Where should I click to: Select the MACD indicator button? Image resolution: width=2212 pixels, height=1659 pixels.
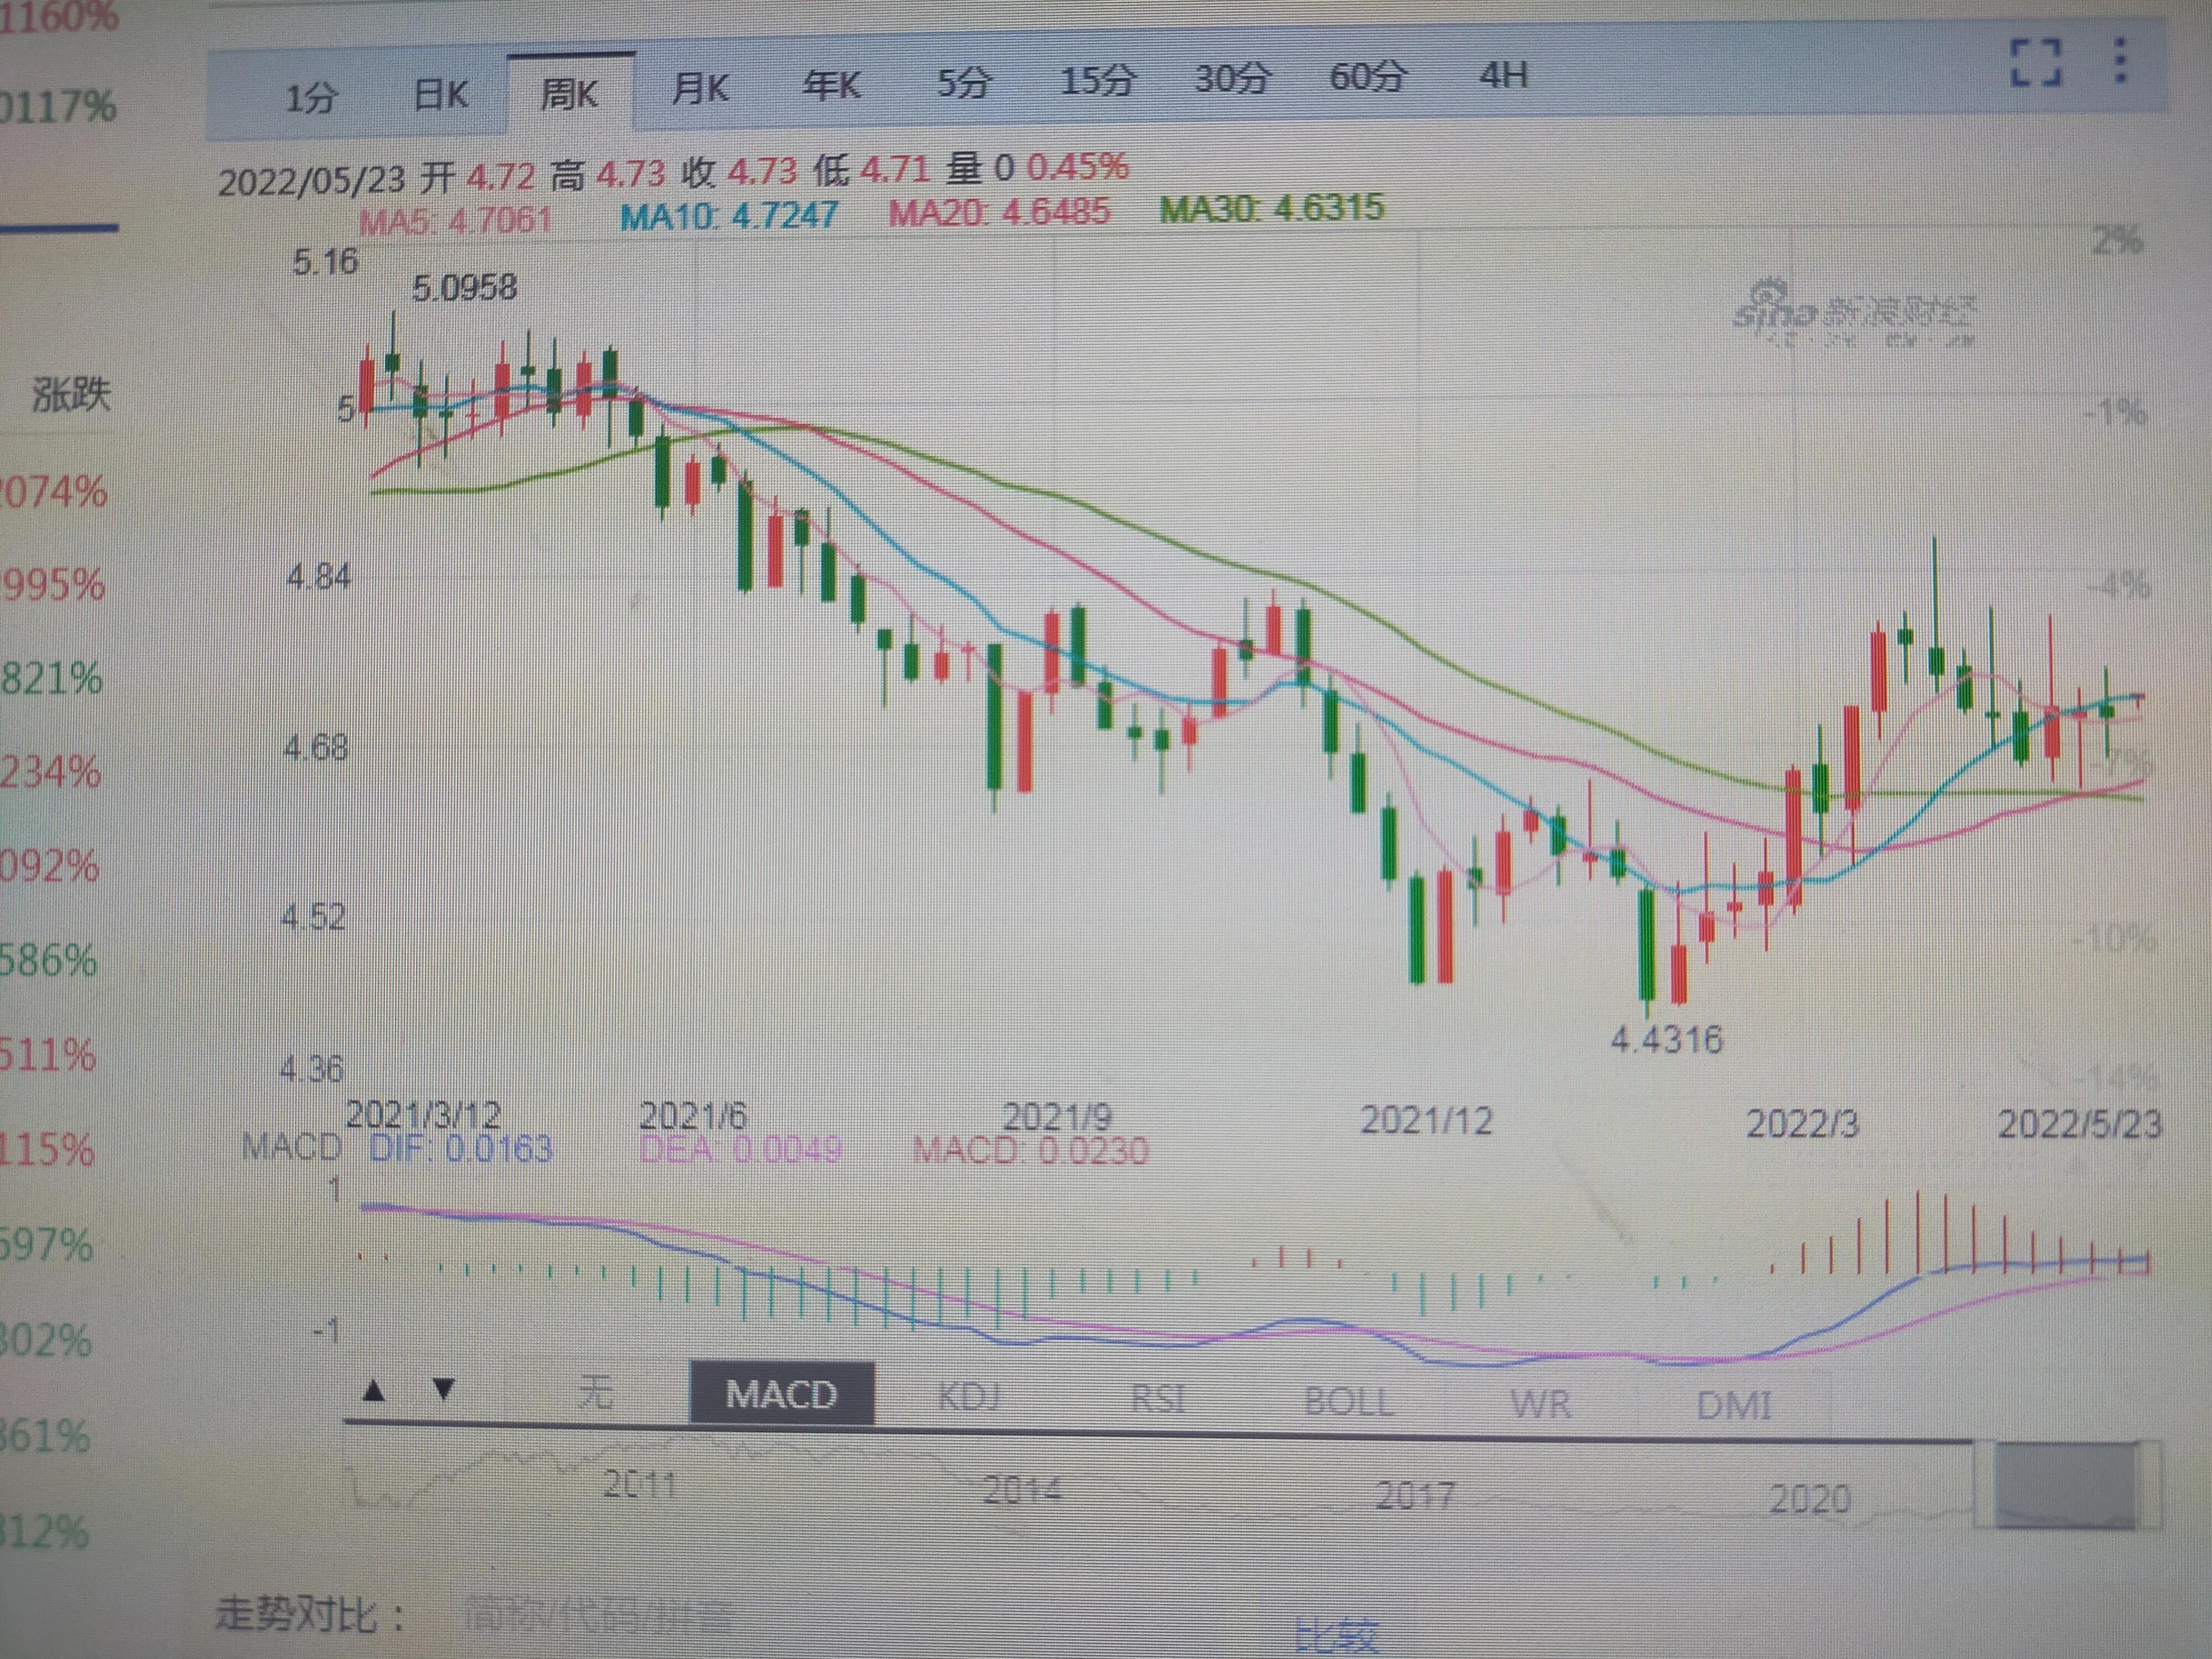pos(782,1394)
